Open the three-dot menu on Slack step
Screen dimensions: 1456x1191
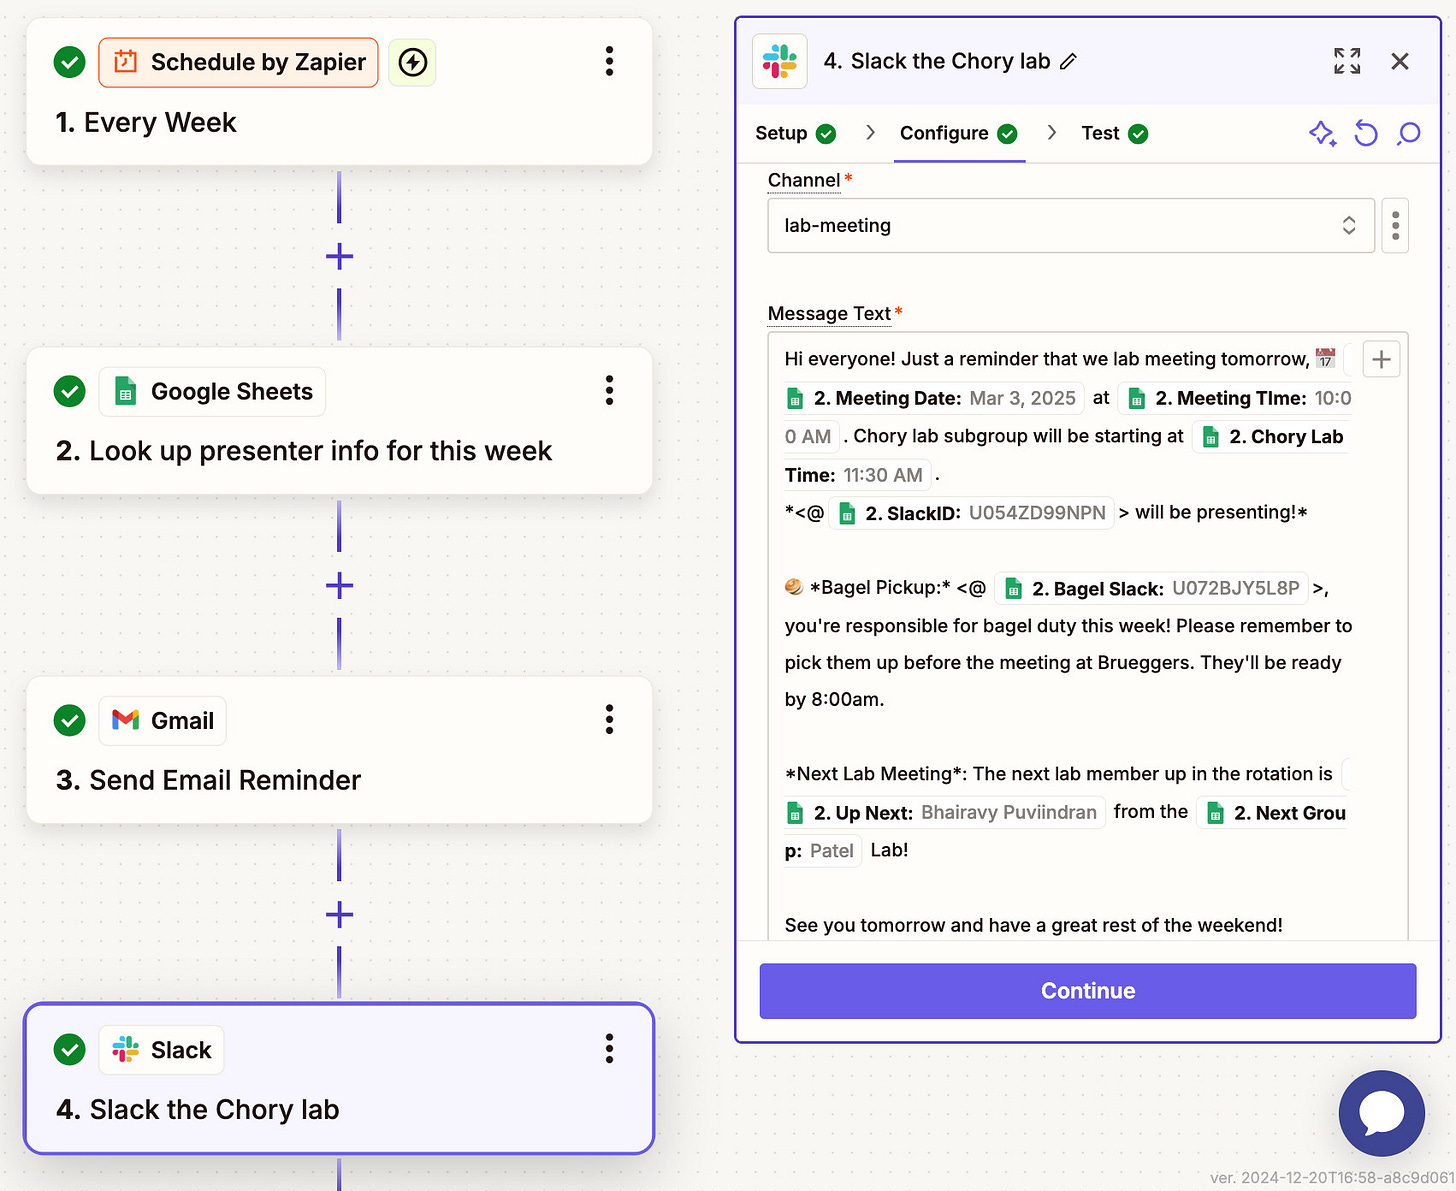609,1049
